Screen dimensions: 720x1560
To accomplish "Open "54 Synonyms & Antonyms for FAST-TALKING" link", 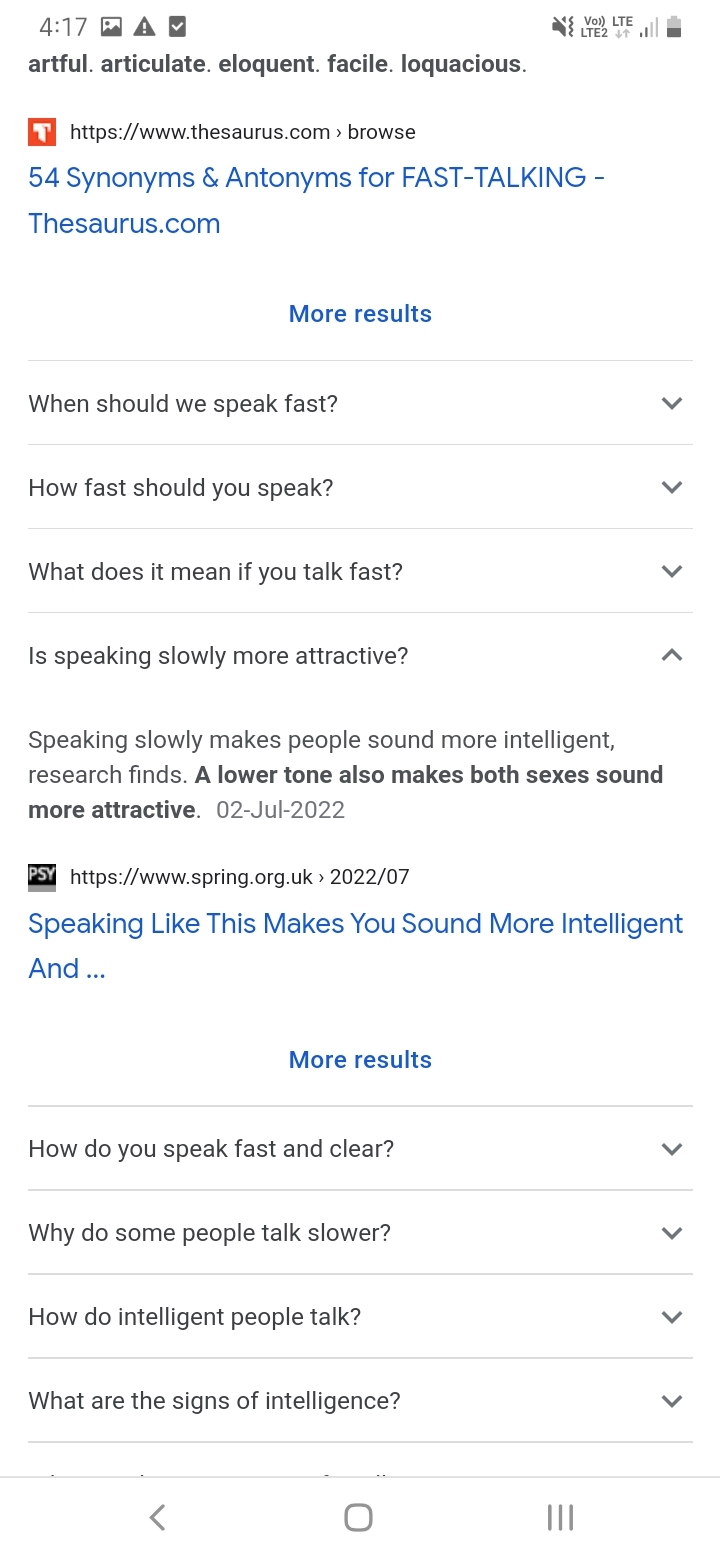I will pyautogui.click(x=317, y=200).
